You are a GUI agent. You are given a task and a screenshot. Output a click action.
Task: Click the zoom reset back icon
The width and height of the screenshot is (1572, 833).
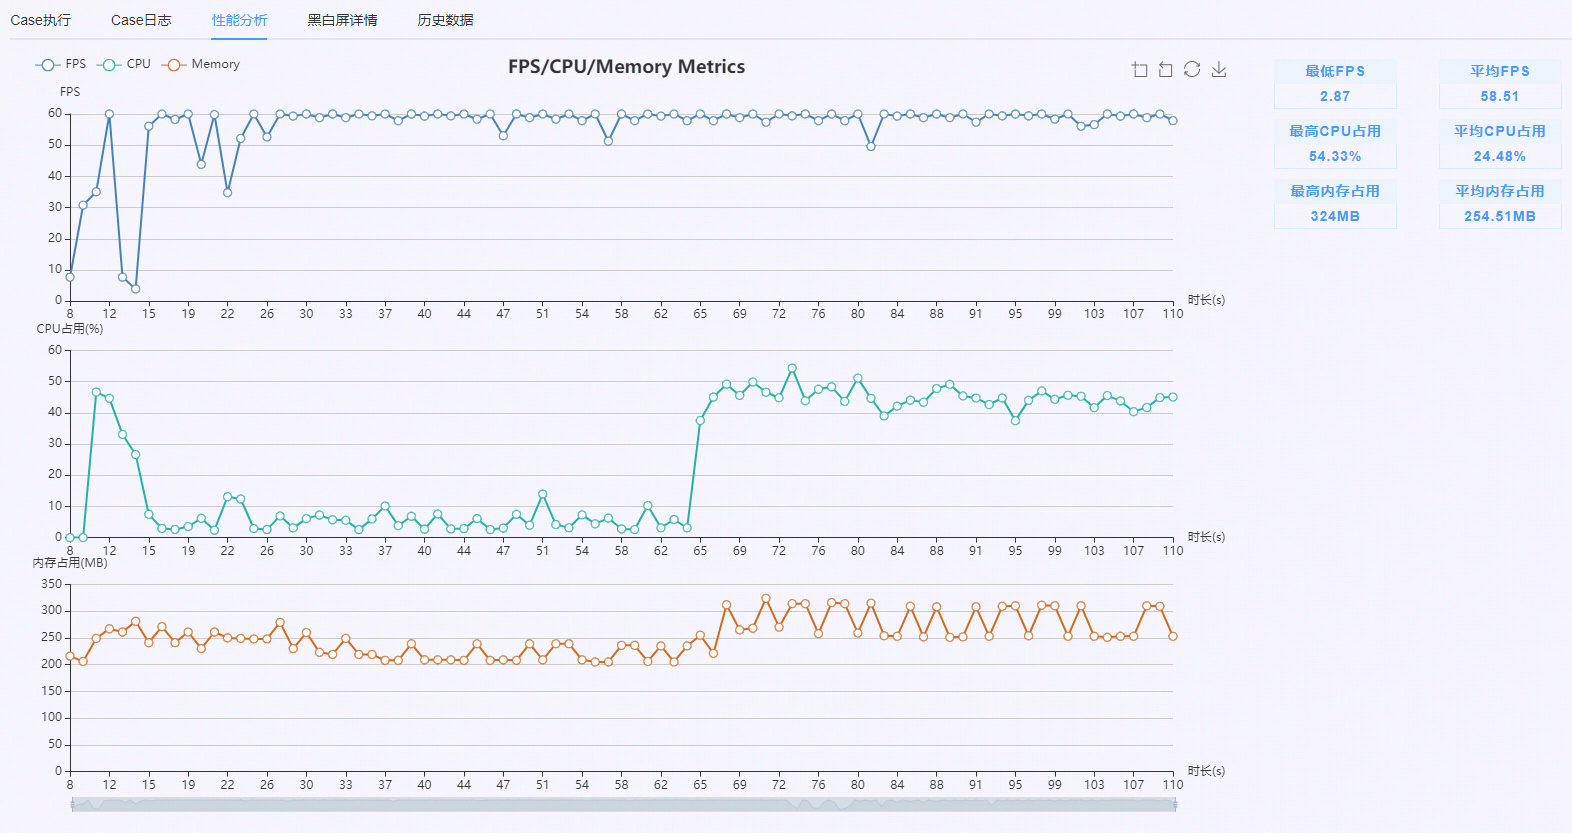tap(1166, 69)
